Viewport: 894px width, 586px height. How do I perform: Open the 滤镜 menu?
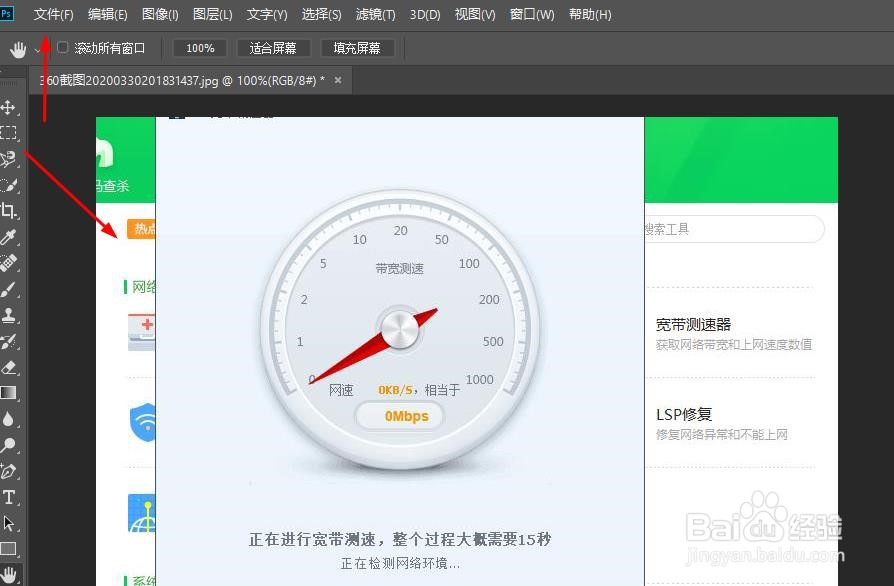(x=375, y=14)
